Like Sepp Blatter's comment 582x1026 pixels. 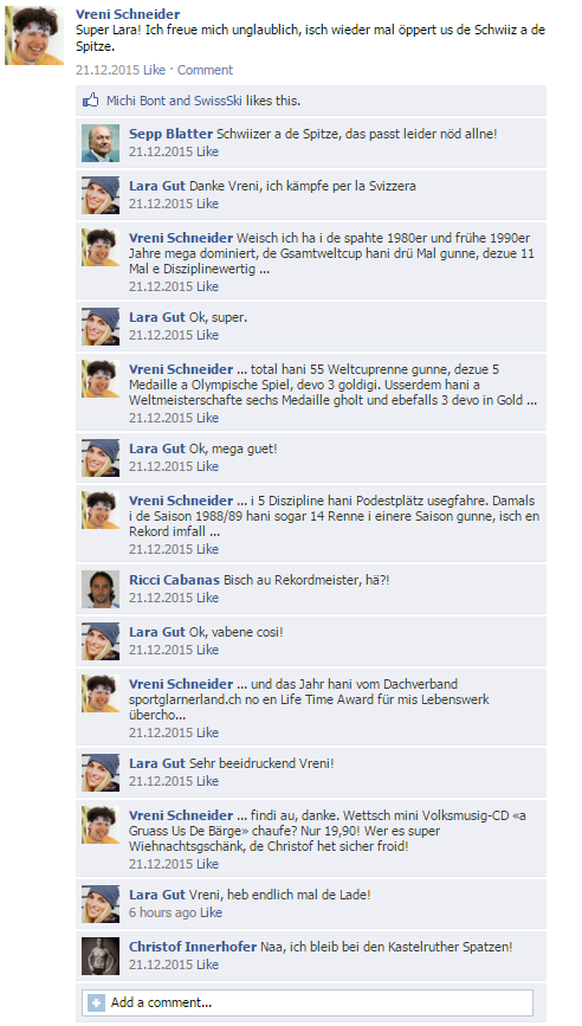pos(208,152)
